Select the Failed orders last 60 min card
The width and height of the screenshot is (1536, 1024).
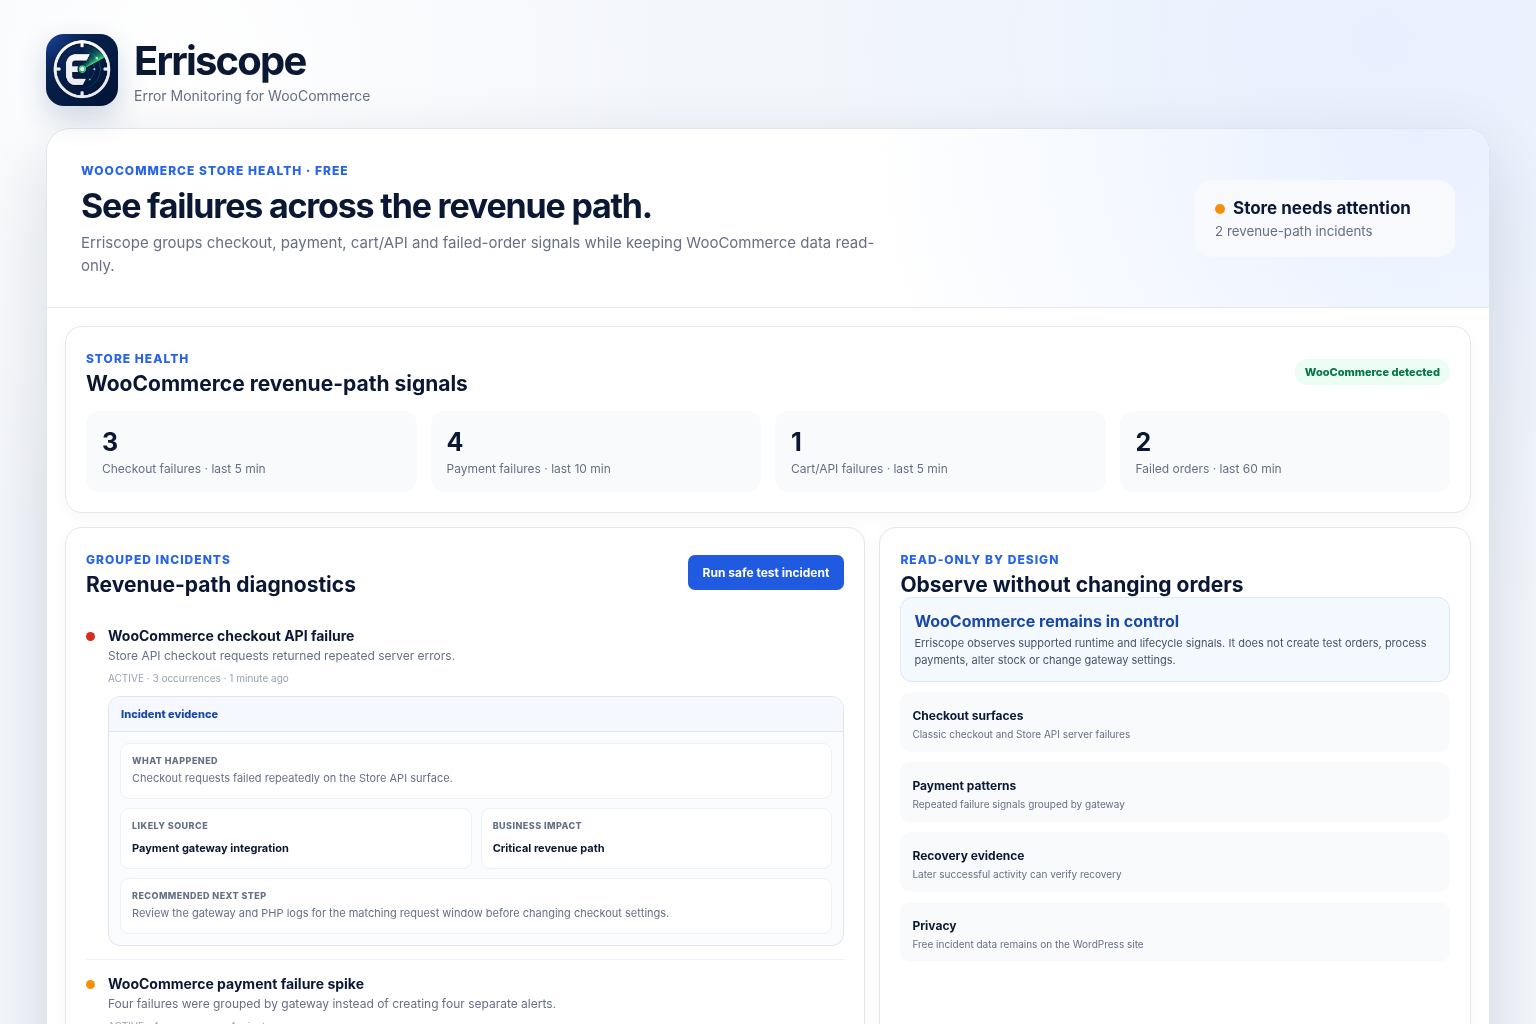(1285, 451)
